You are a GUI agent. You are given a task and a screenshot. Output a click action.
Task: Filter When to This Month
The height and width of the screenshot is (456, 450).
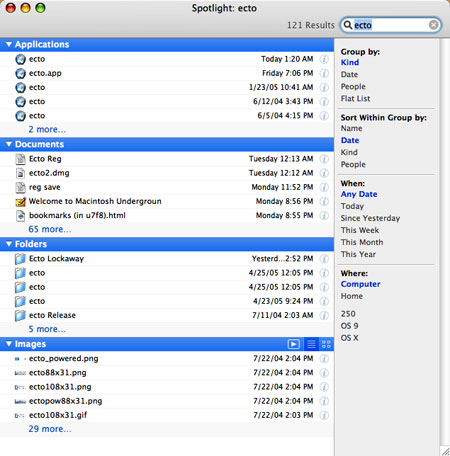click(362, 242)
